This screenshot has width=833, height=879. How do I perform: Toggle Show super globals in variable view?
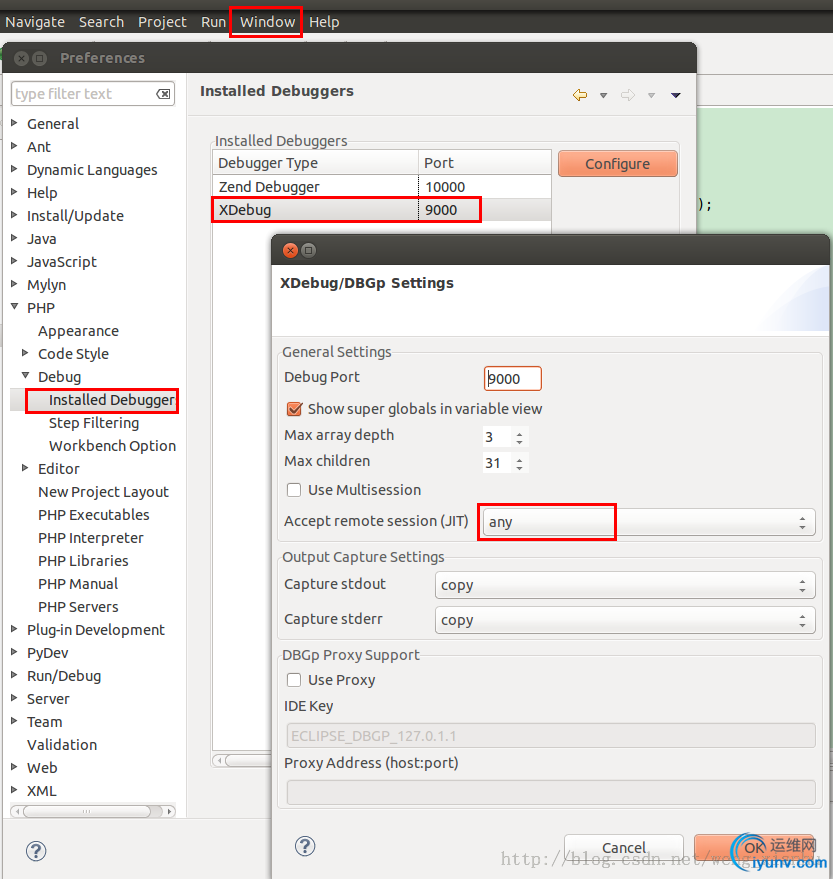294,409
